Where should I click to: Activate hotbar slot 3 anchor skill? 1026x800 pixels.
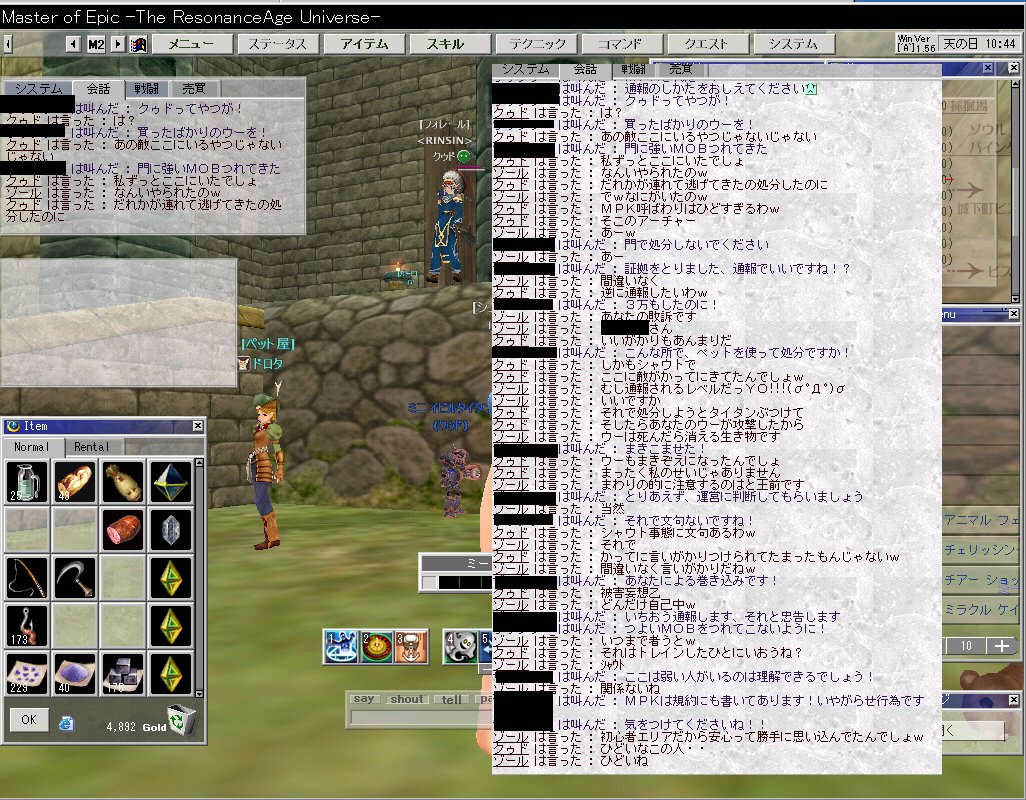pos(411,646)
